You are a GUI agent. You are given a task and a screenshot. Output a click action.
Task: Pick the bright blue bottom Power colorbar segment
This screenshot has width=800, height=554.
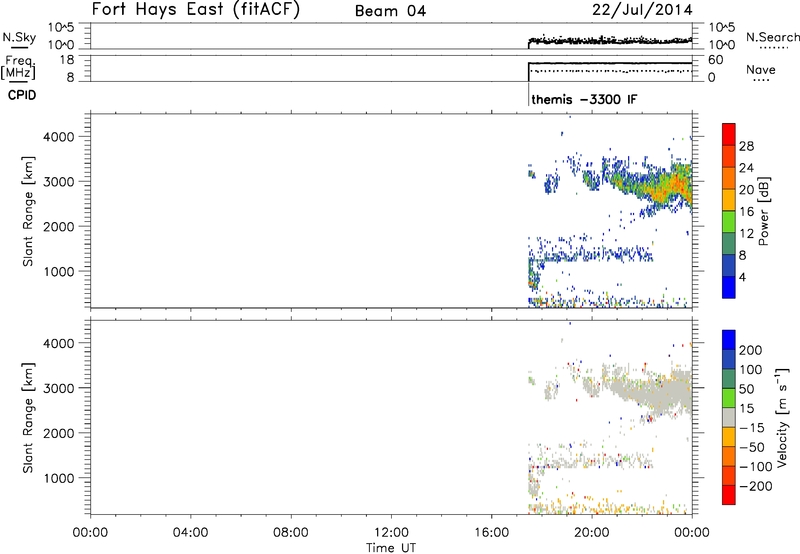pos(729,287)
